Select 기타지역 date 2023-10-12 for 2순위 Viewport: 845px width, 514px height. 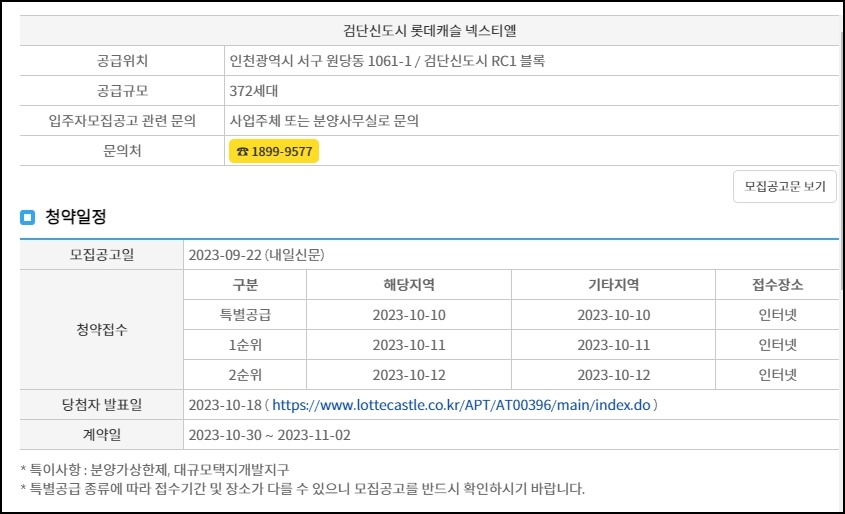pyautogui.click(x=614, y=375)
